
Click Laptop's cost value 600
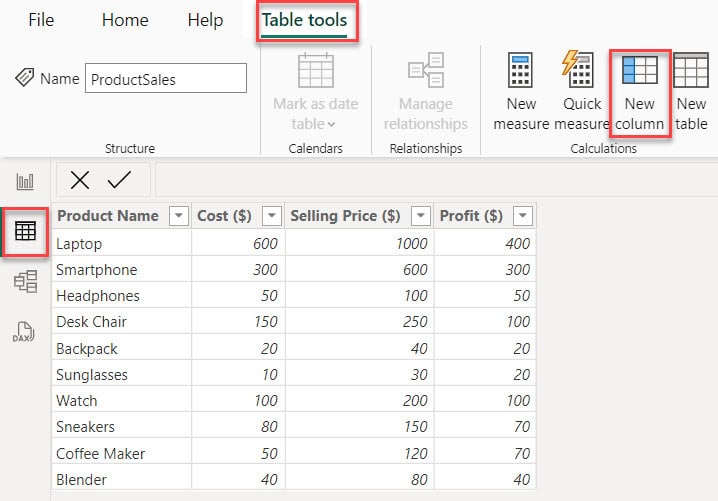(238, 244)
